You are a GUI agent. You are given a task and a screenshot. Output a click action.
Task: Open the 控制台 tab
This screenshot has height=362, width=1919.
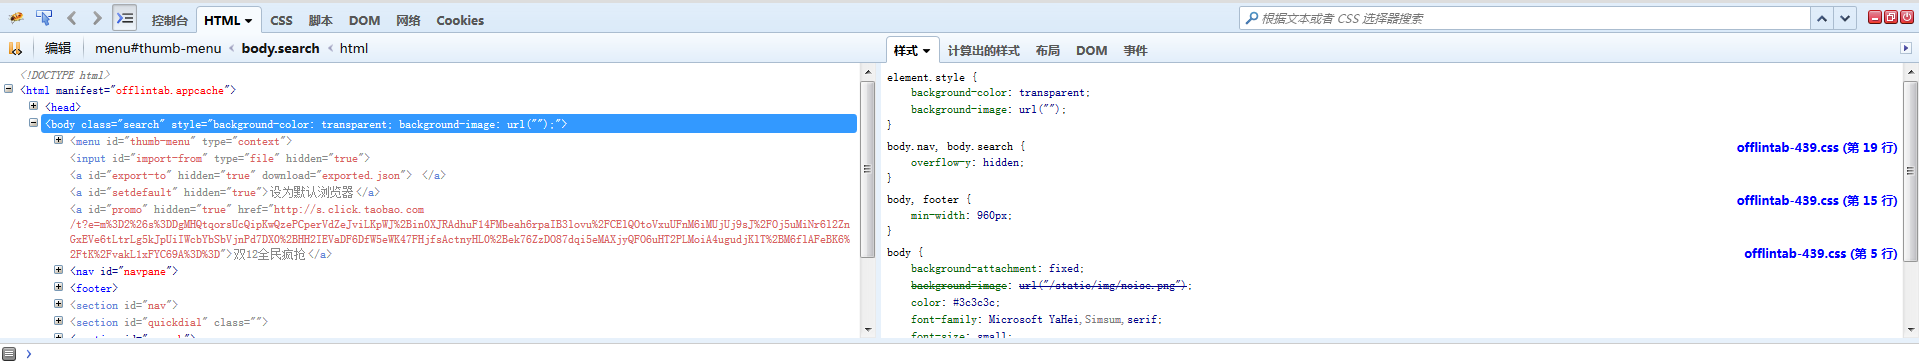[x=169, y=20]
